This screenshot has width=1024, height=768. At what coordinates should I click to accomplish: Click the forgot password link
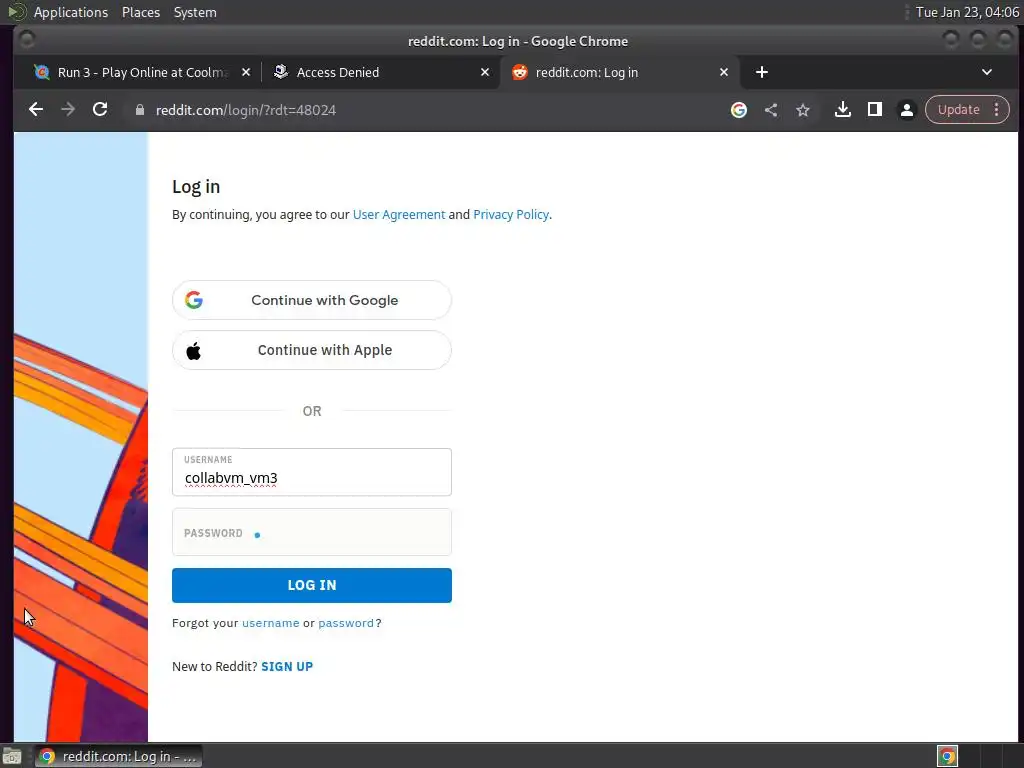pos(345,623)
